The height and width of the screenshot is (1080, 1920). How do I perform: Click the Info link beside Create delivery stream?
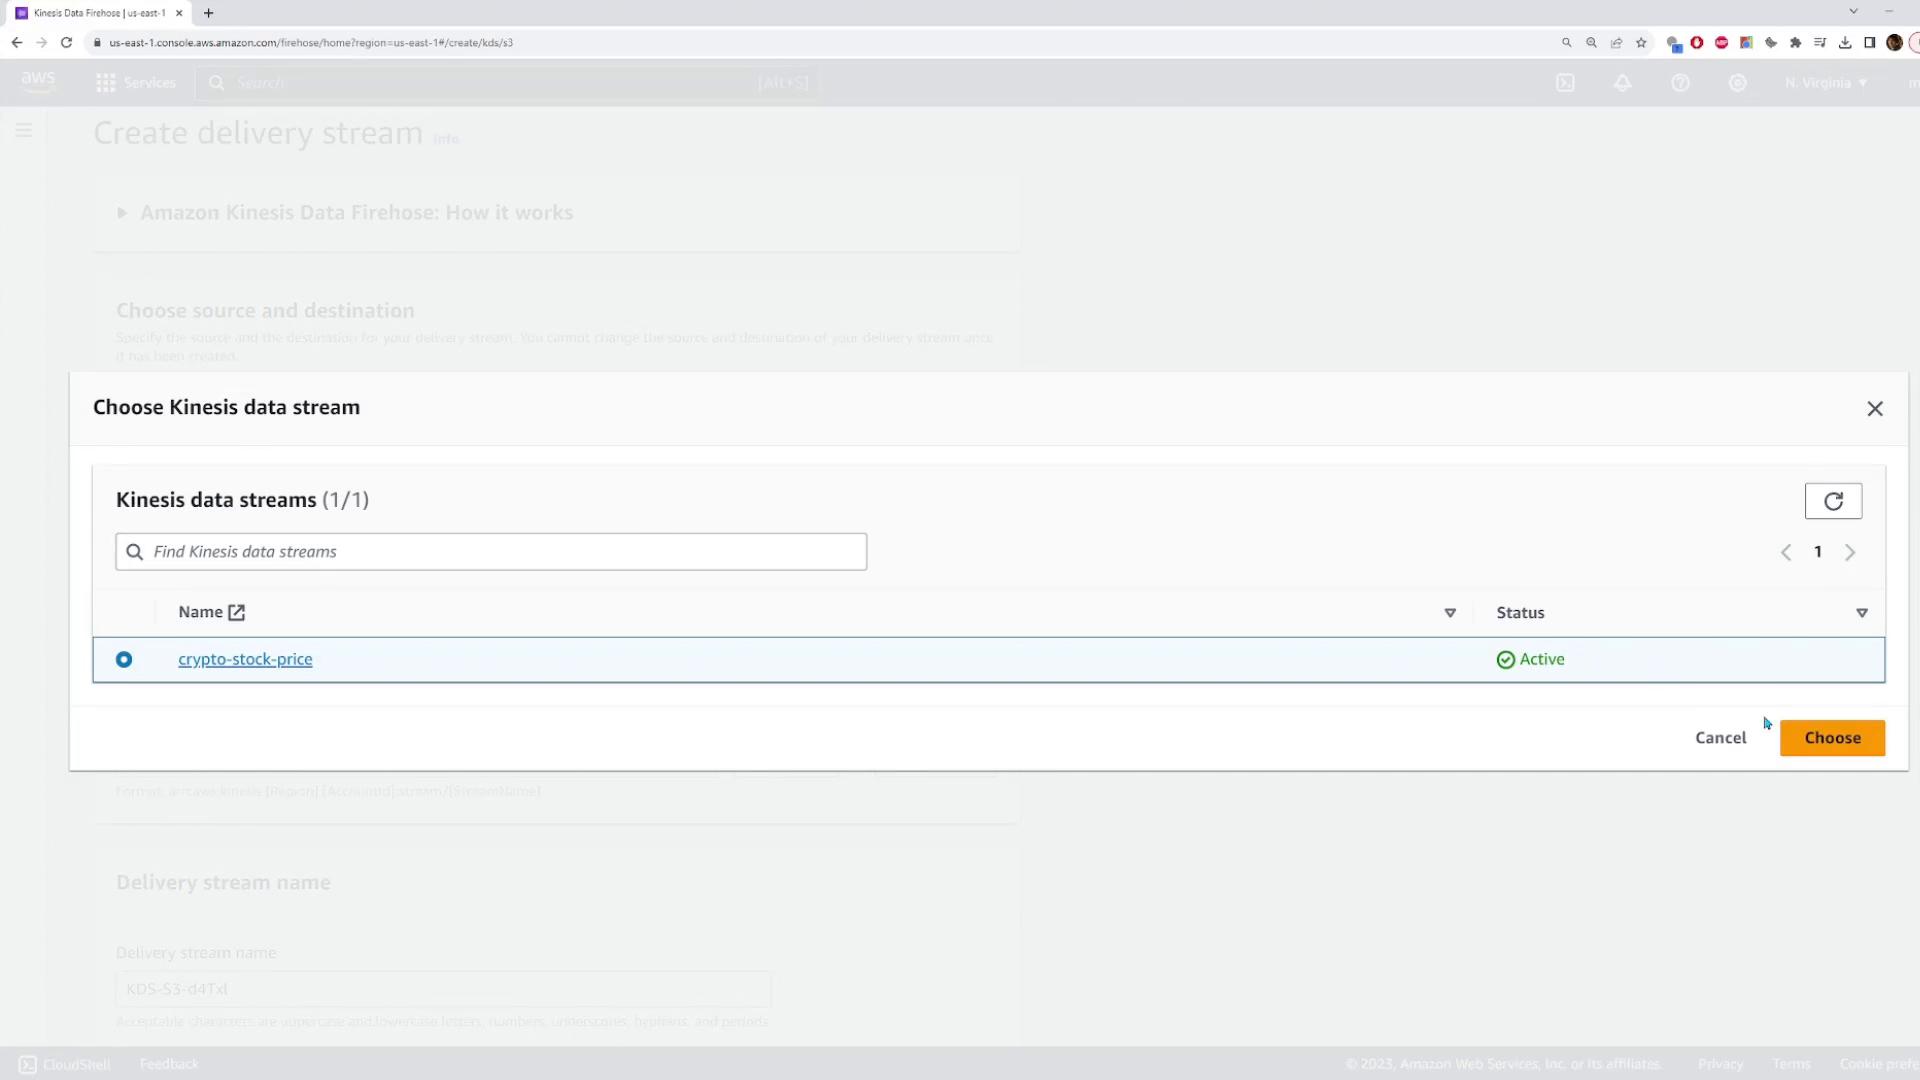pos(446,139)
